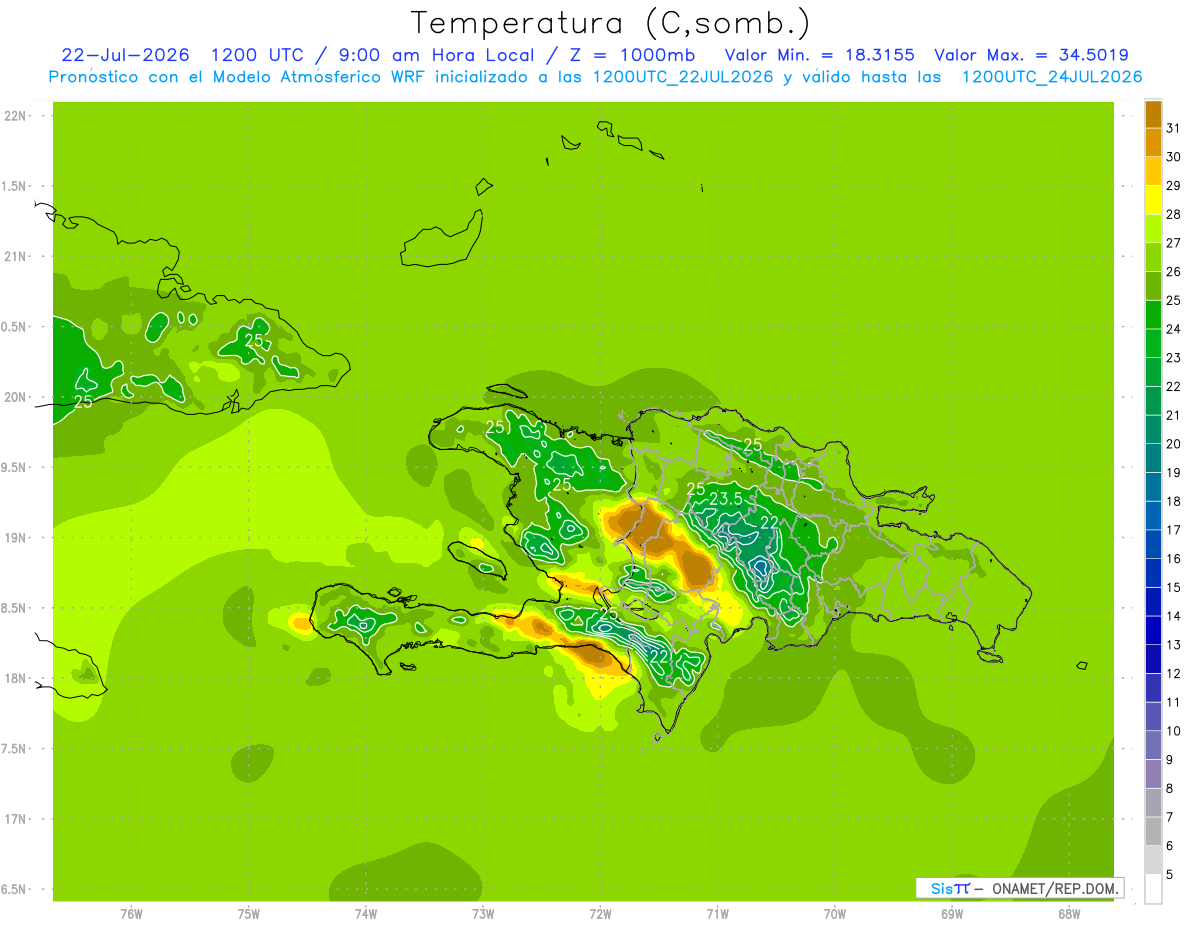Click longitude axis label "71W"
1200x927 pixels.
[717, 914]
